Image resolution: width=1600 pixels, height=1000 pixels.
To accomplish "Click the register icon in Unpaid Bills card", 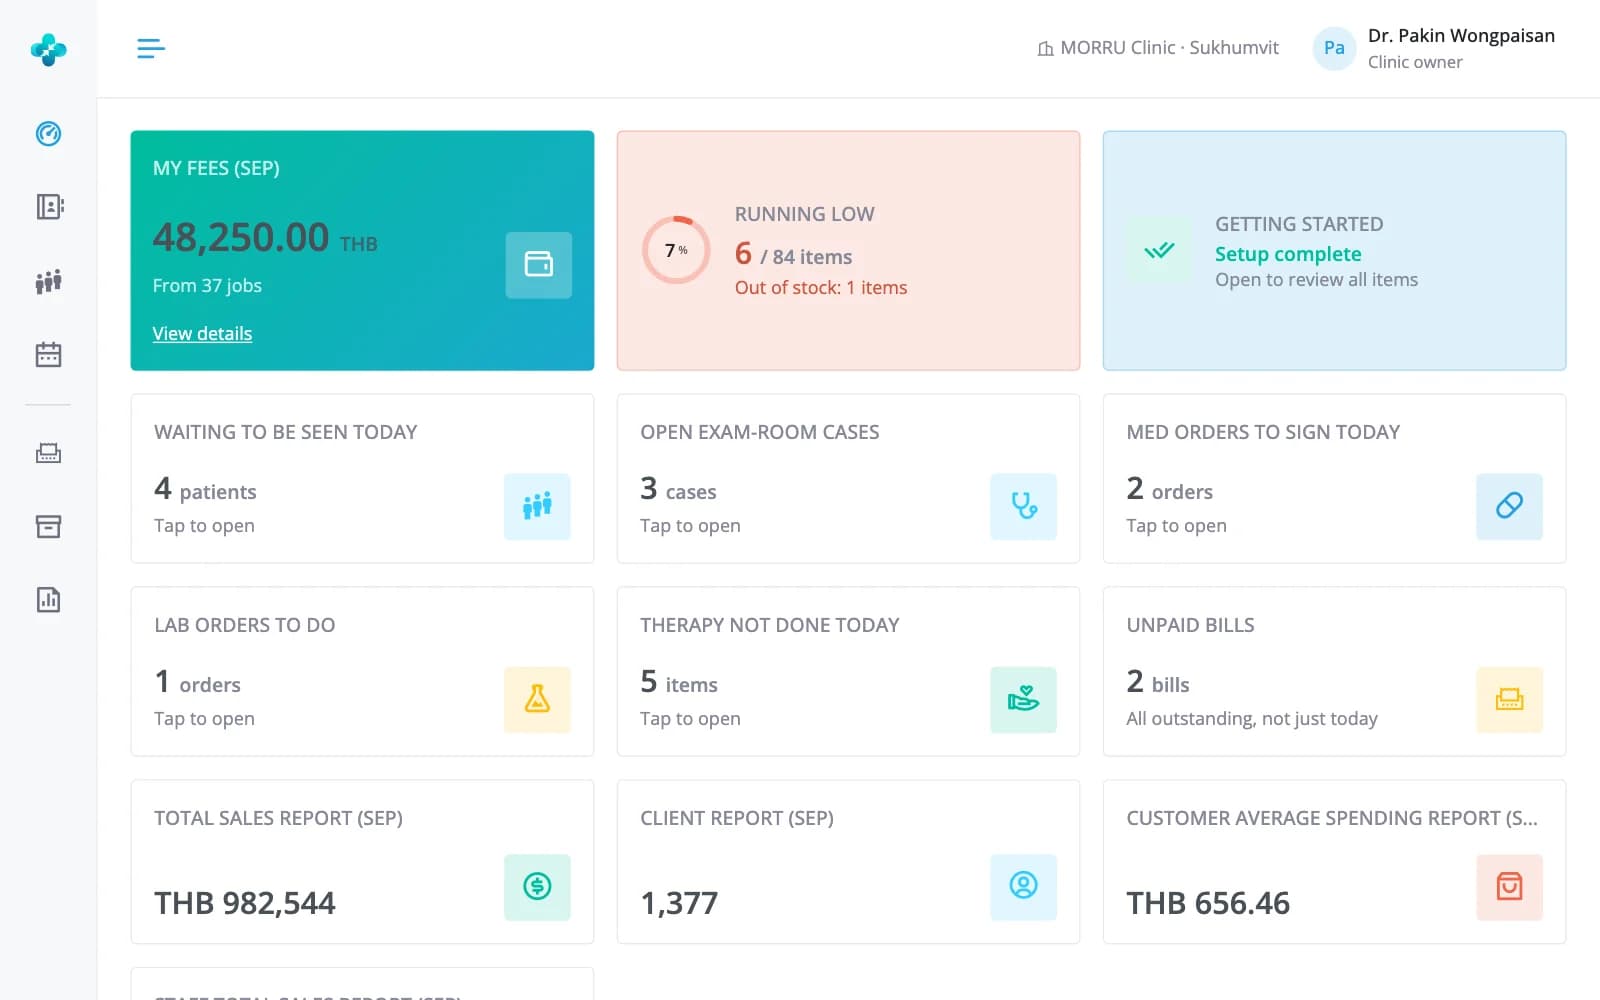I will pyautogui.click(x=1509, y=699).
